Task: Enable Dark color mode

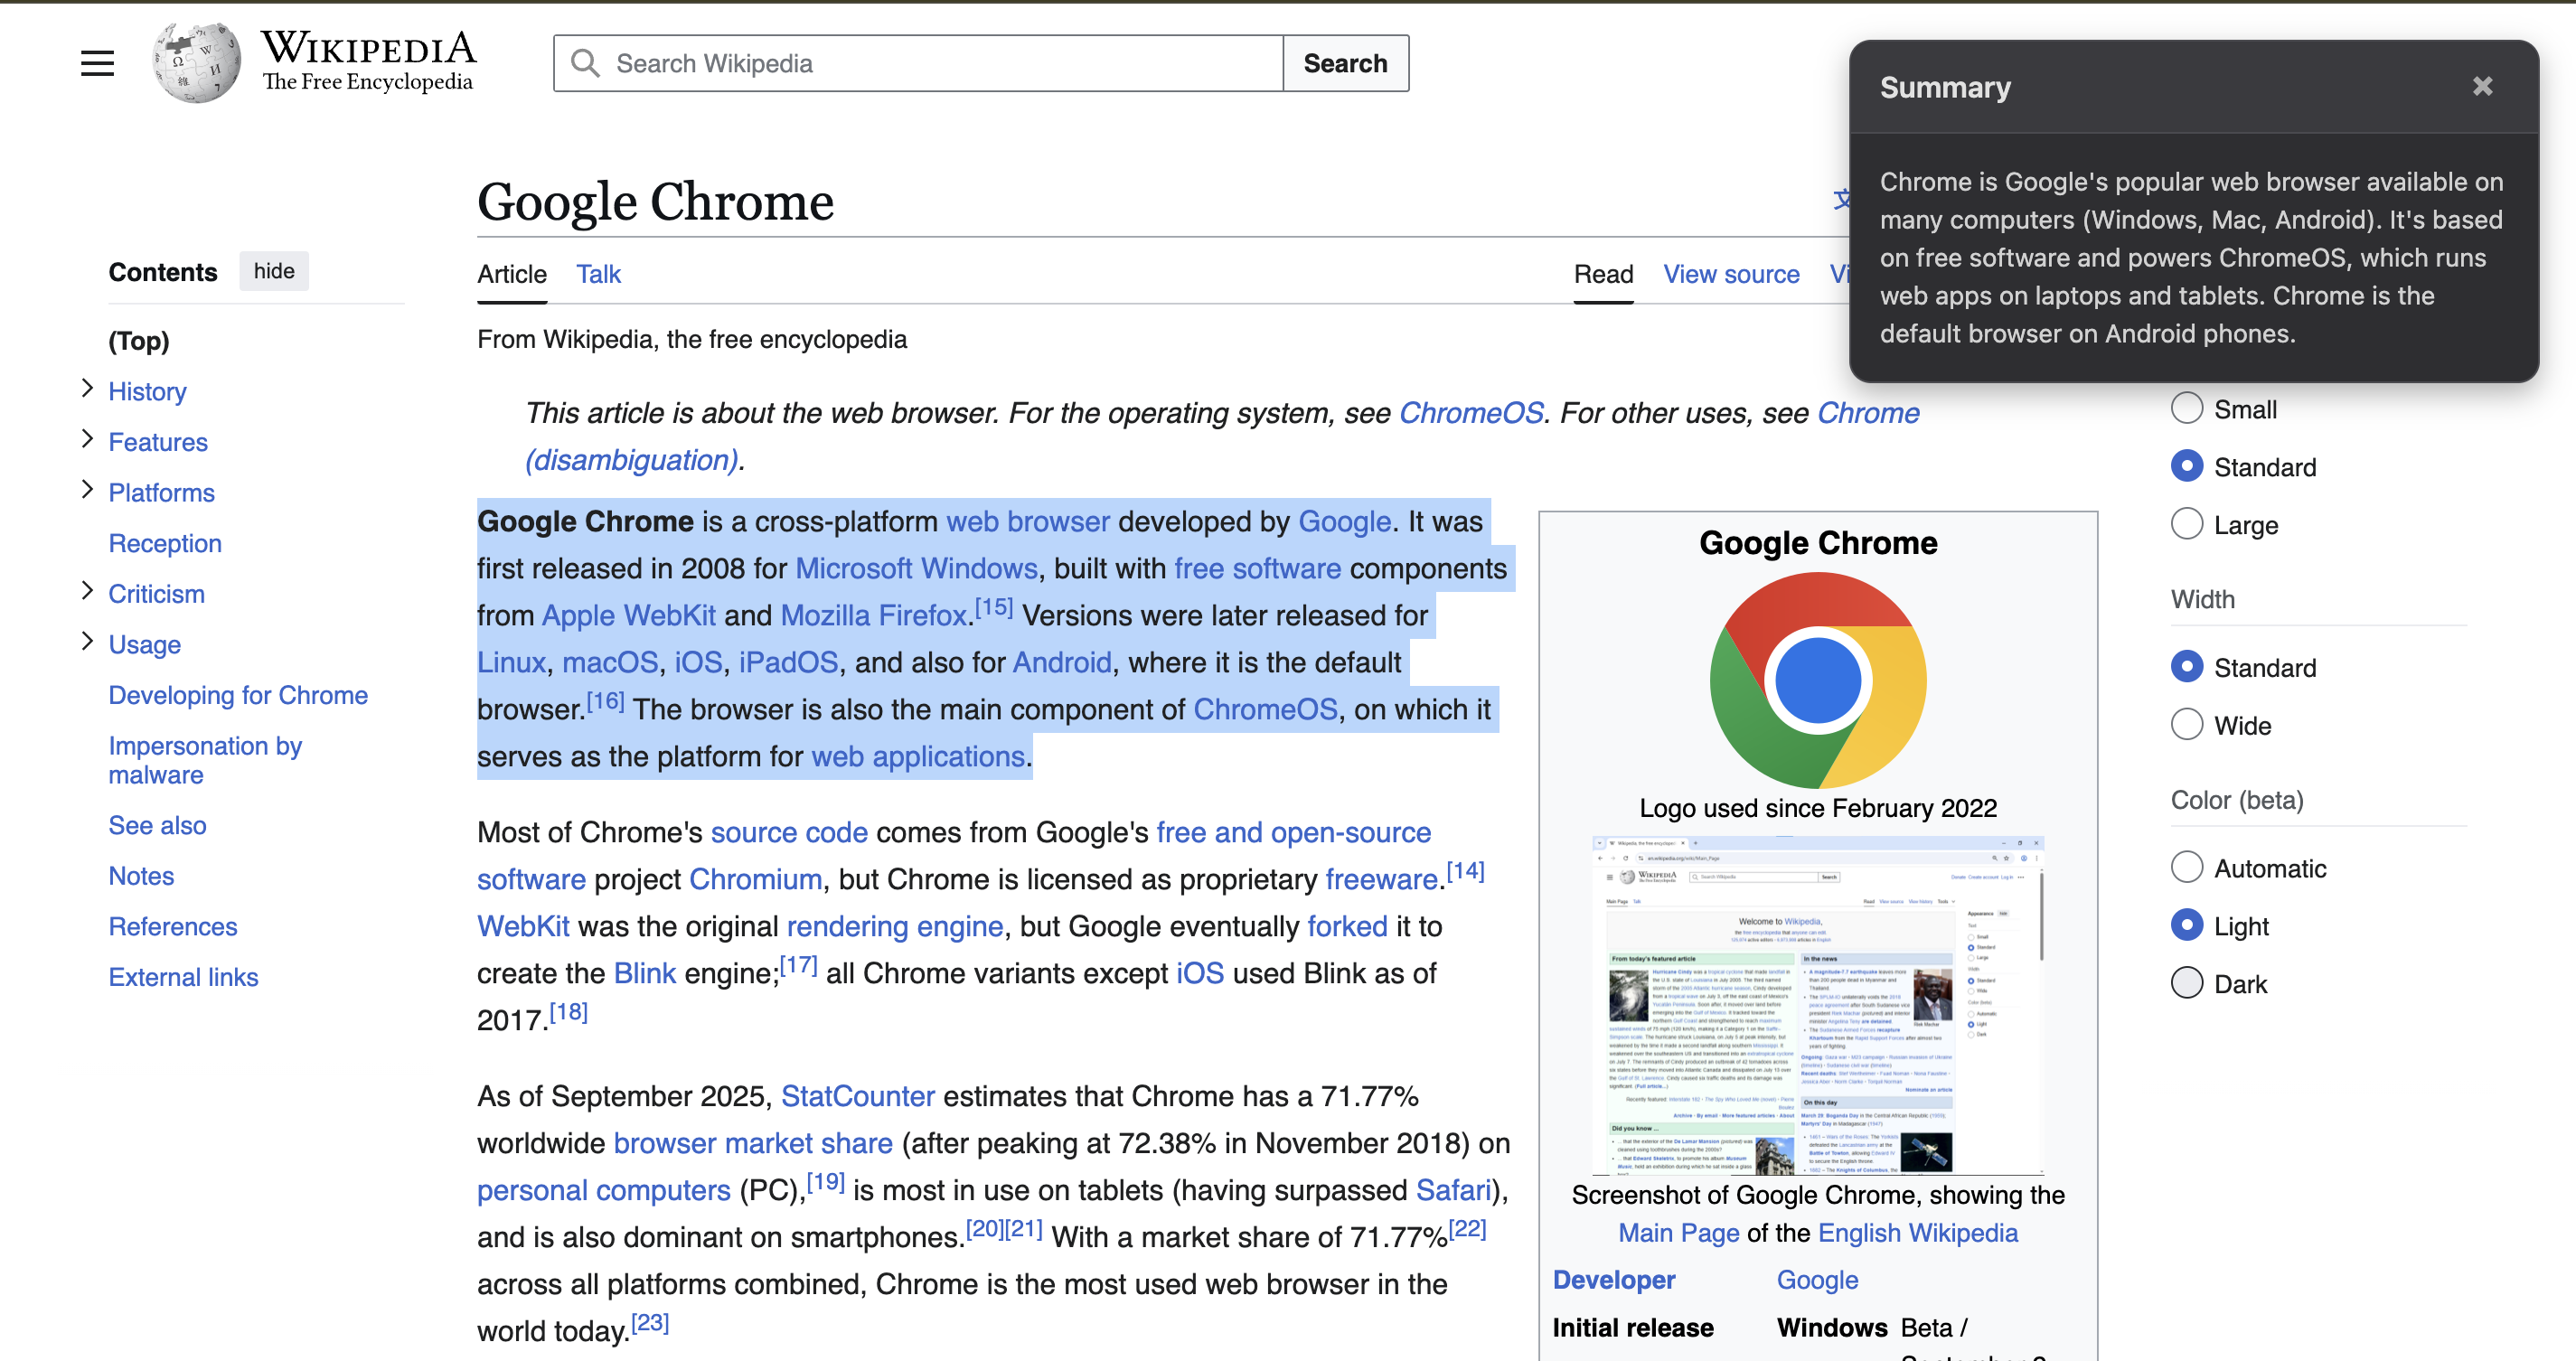Action: tap(2187, 983)
